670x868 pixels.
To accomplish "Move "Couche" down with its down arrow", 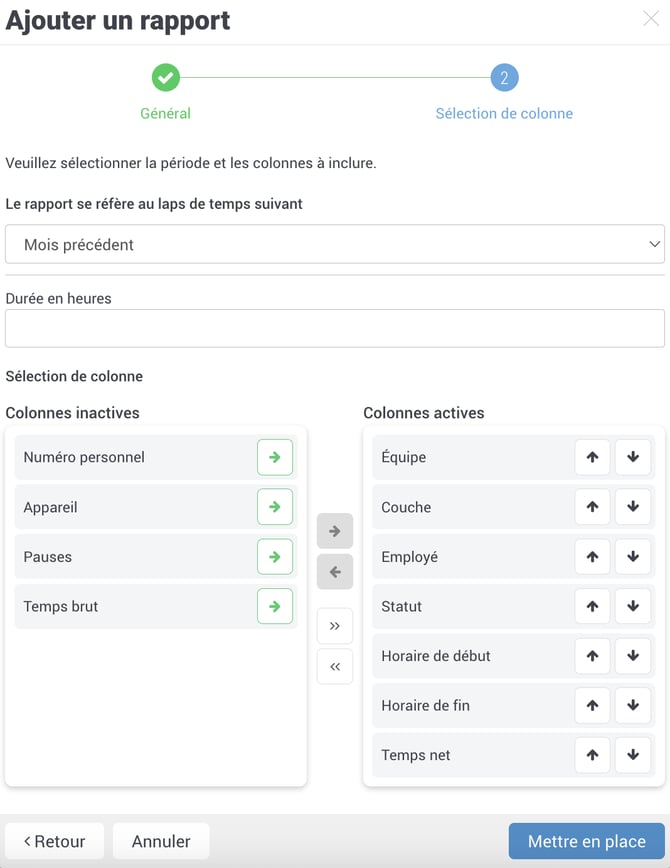I will tap(633, 507).
